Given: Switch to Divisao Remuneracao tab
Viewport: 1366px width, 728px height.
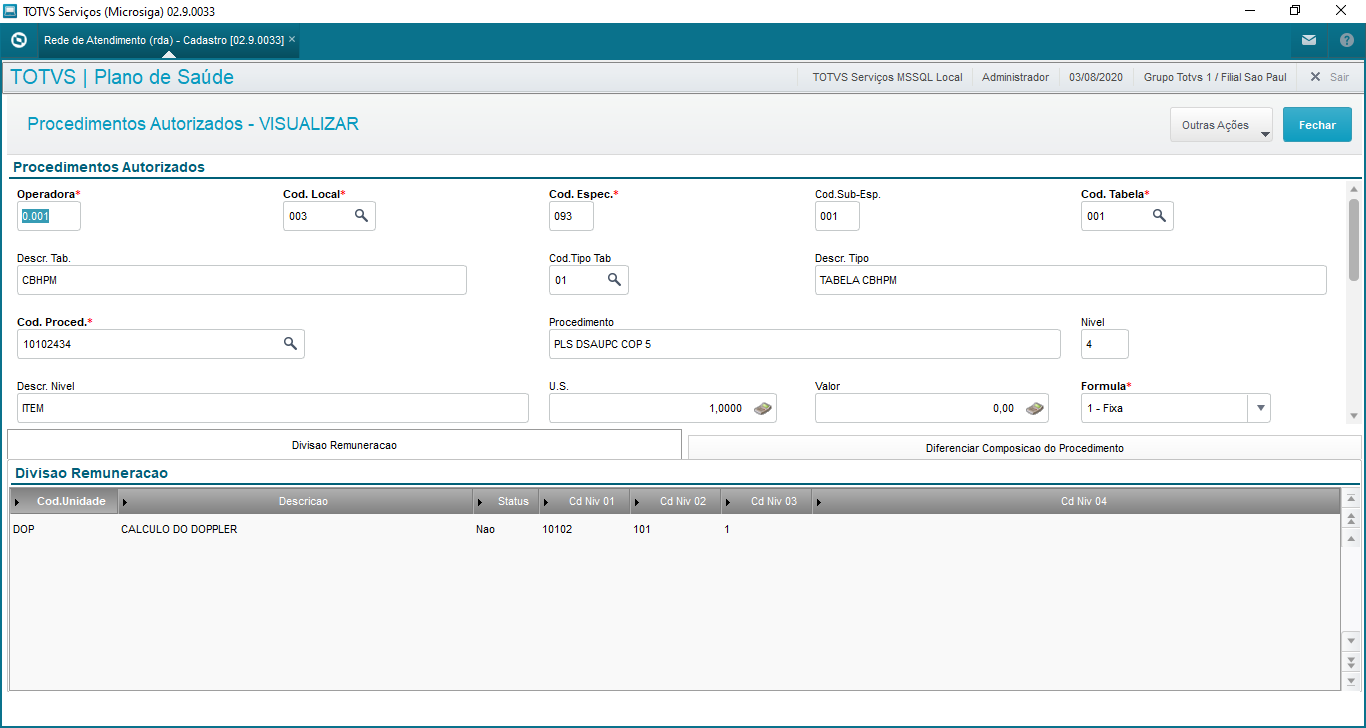Looking at the screenshot, I should click(x=344, y=445).
